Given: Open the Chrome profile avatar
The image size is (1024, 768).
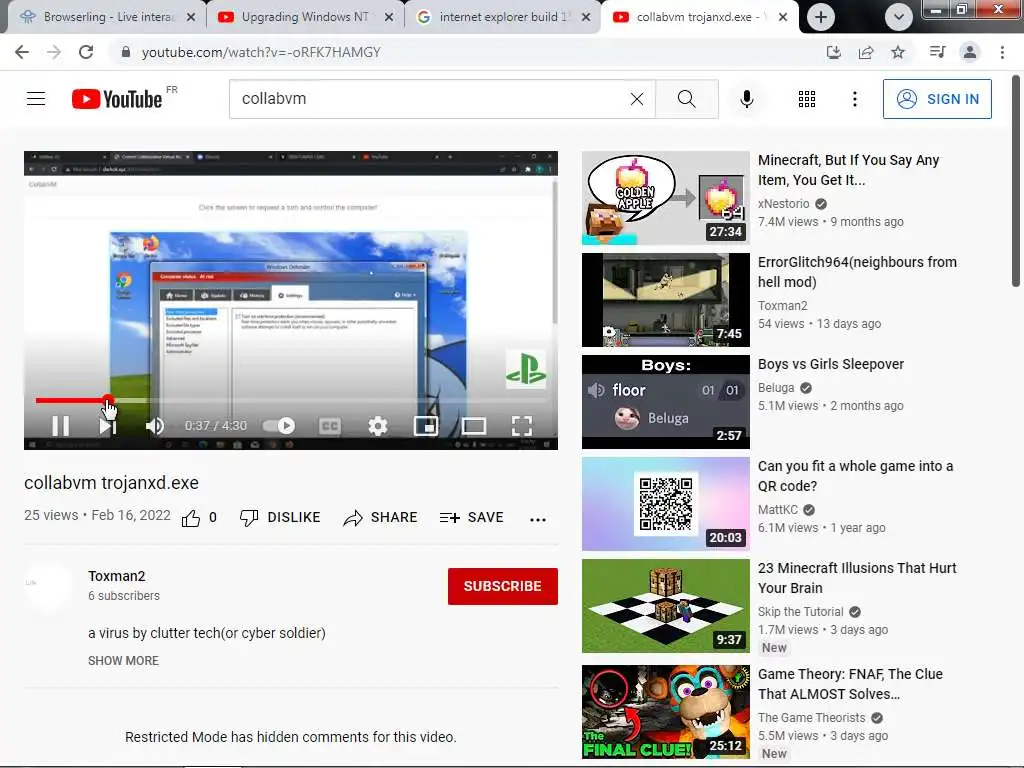Looking at the screenshot, I should 970,52.
